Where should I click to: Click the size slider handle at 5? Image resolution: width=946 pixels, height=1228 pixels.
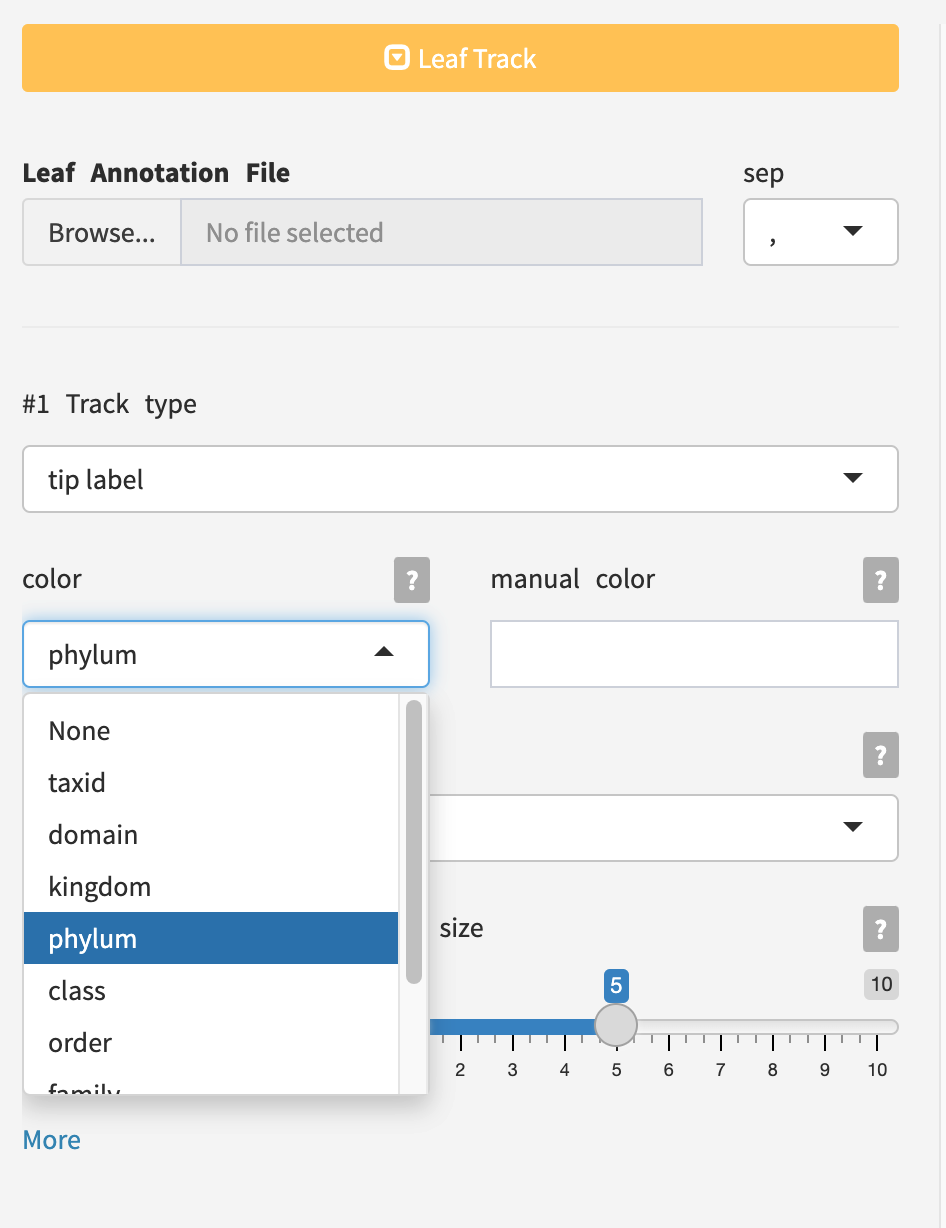tap(616, 1024)
